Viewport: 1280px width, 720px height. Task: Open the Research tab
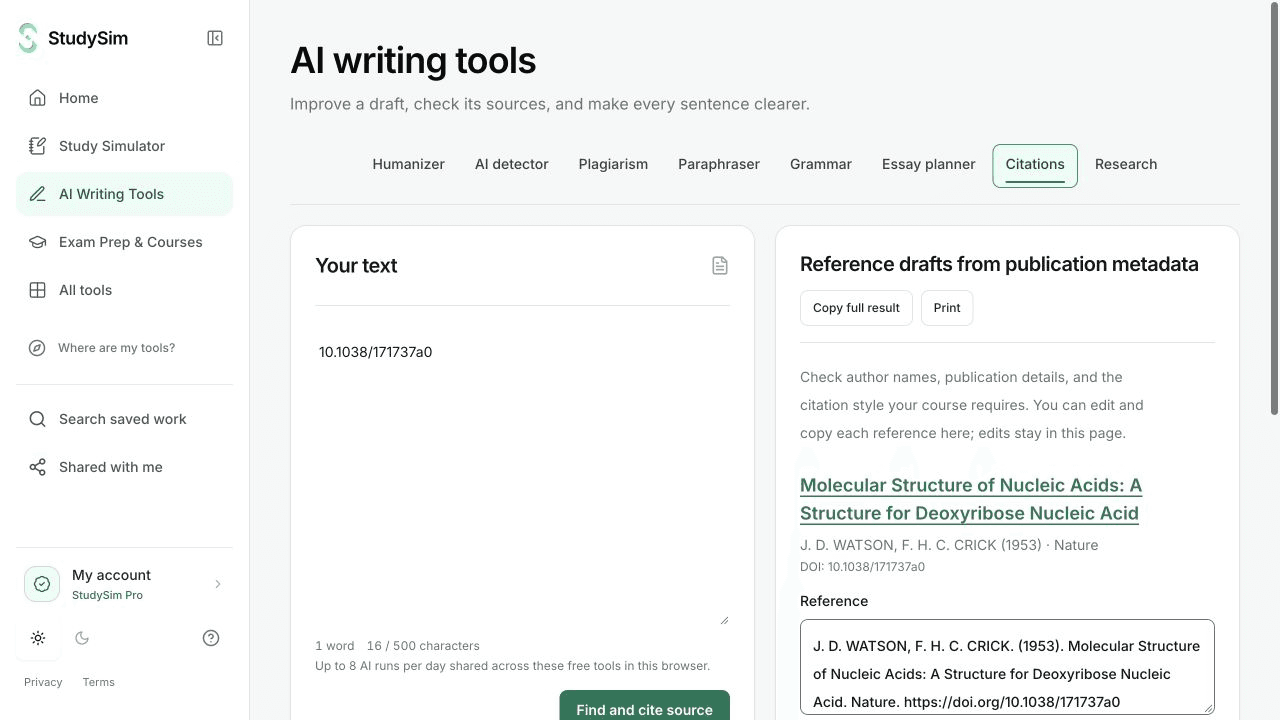1126,165
